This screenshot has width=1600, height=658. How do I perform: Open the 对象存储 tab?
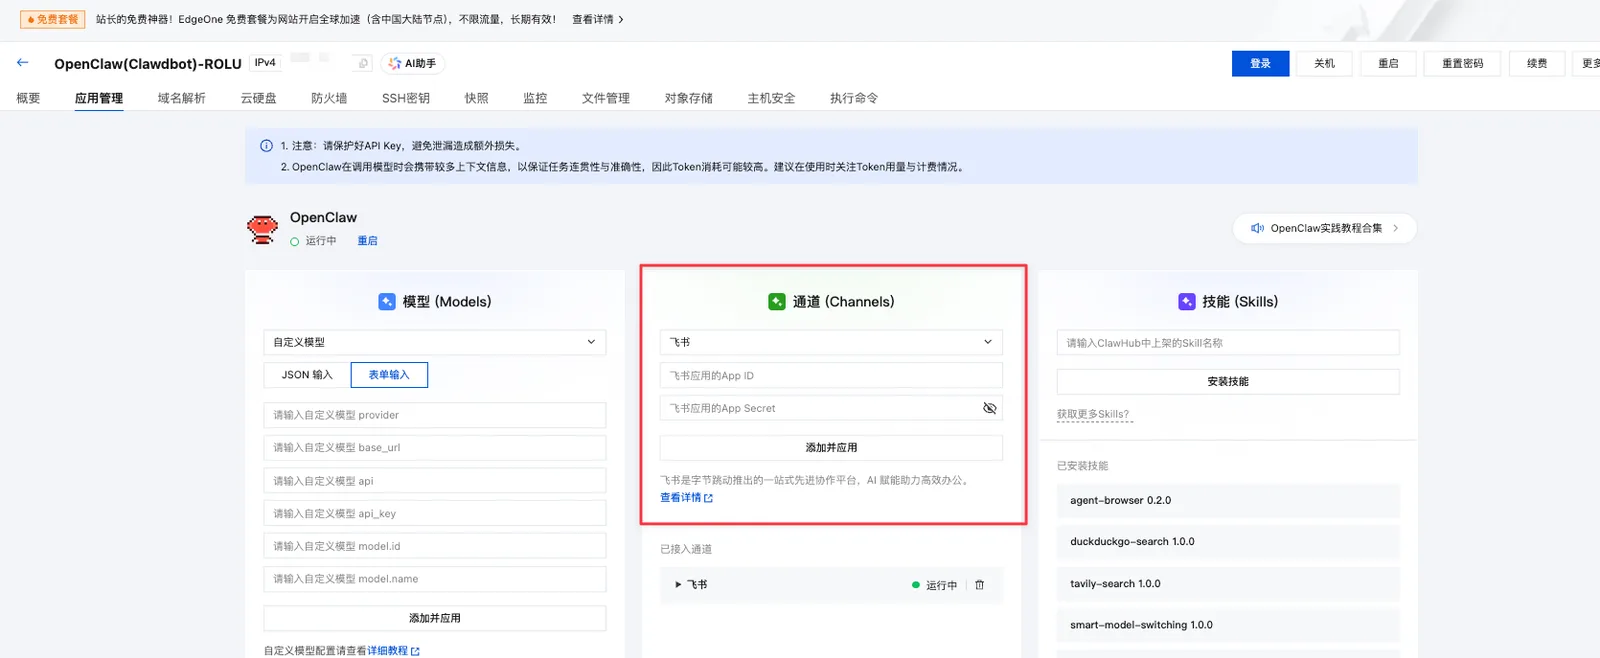pyautogui.click(x=689, y=98)
